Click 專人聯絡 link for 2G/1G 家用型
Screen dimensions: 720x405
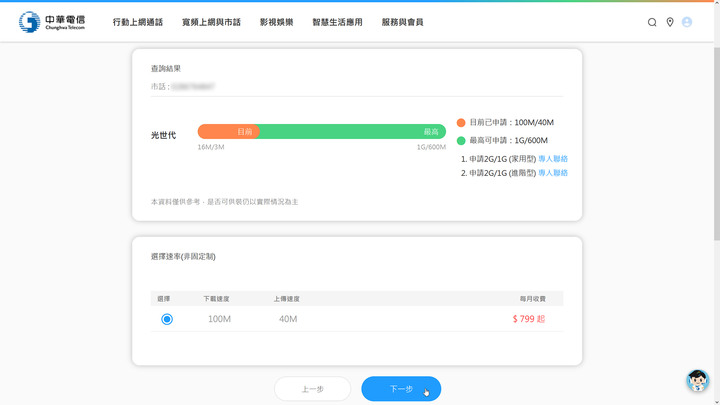pyautogui.click(x=553, y=159)
